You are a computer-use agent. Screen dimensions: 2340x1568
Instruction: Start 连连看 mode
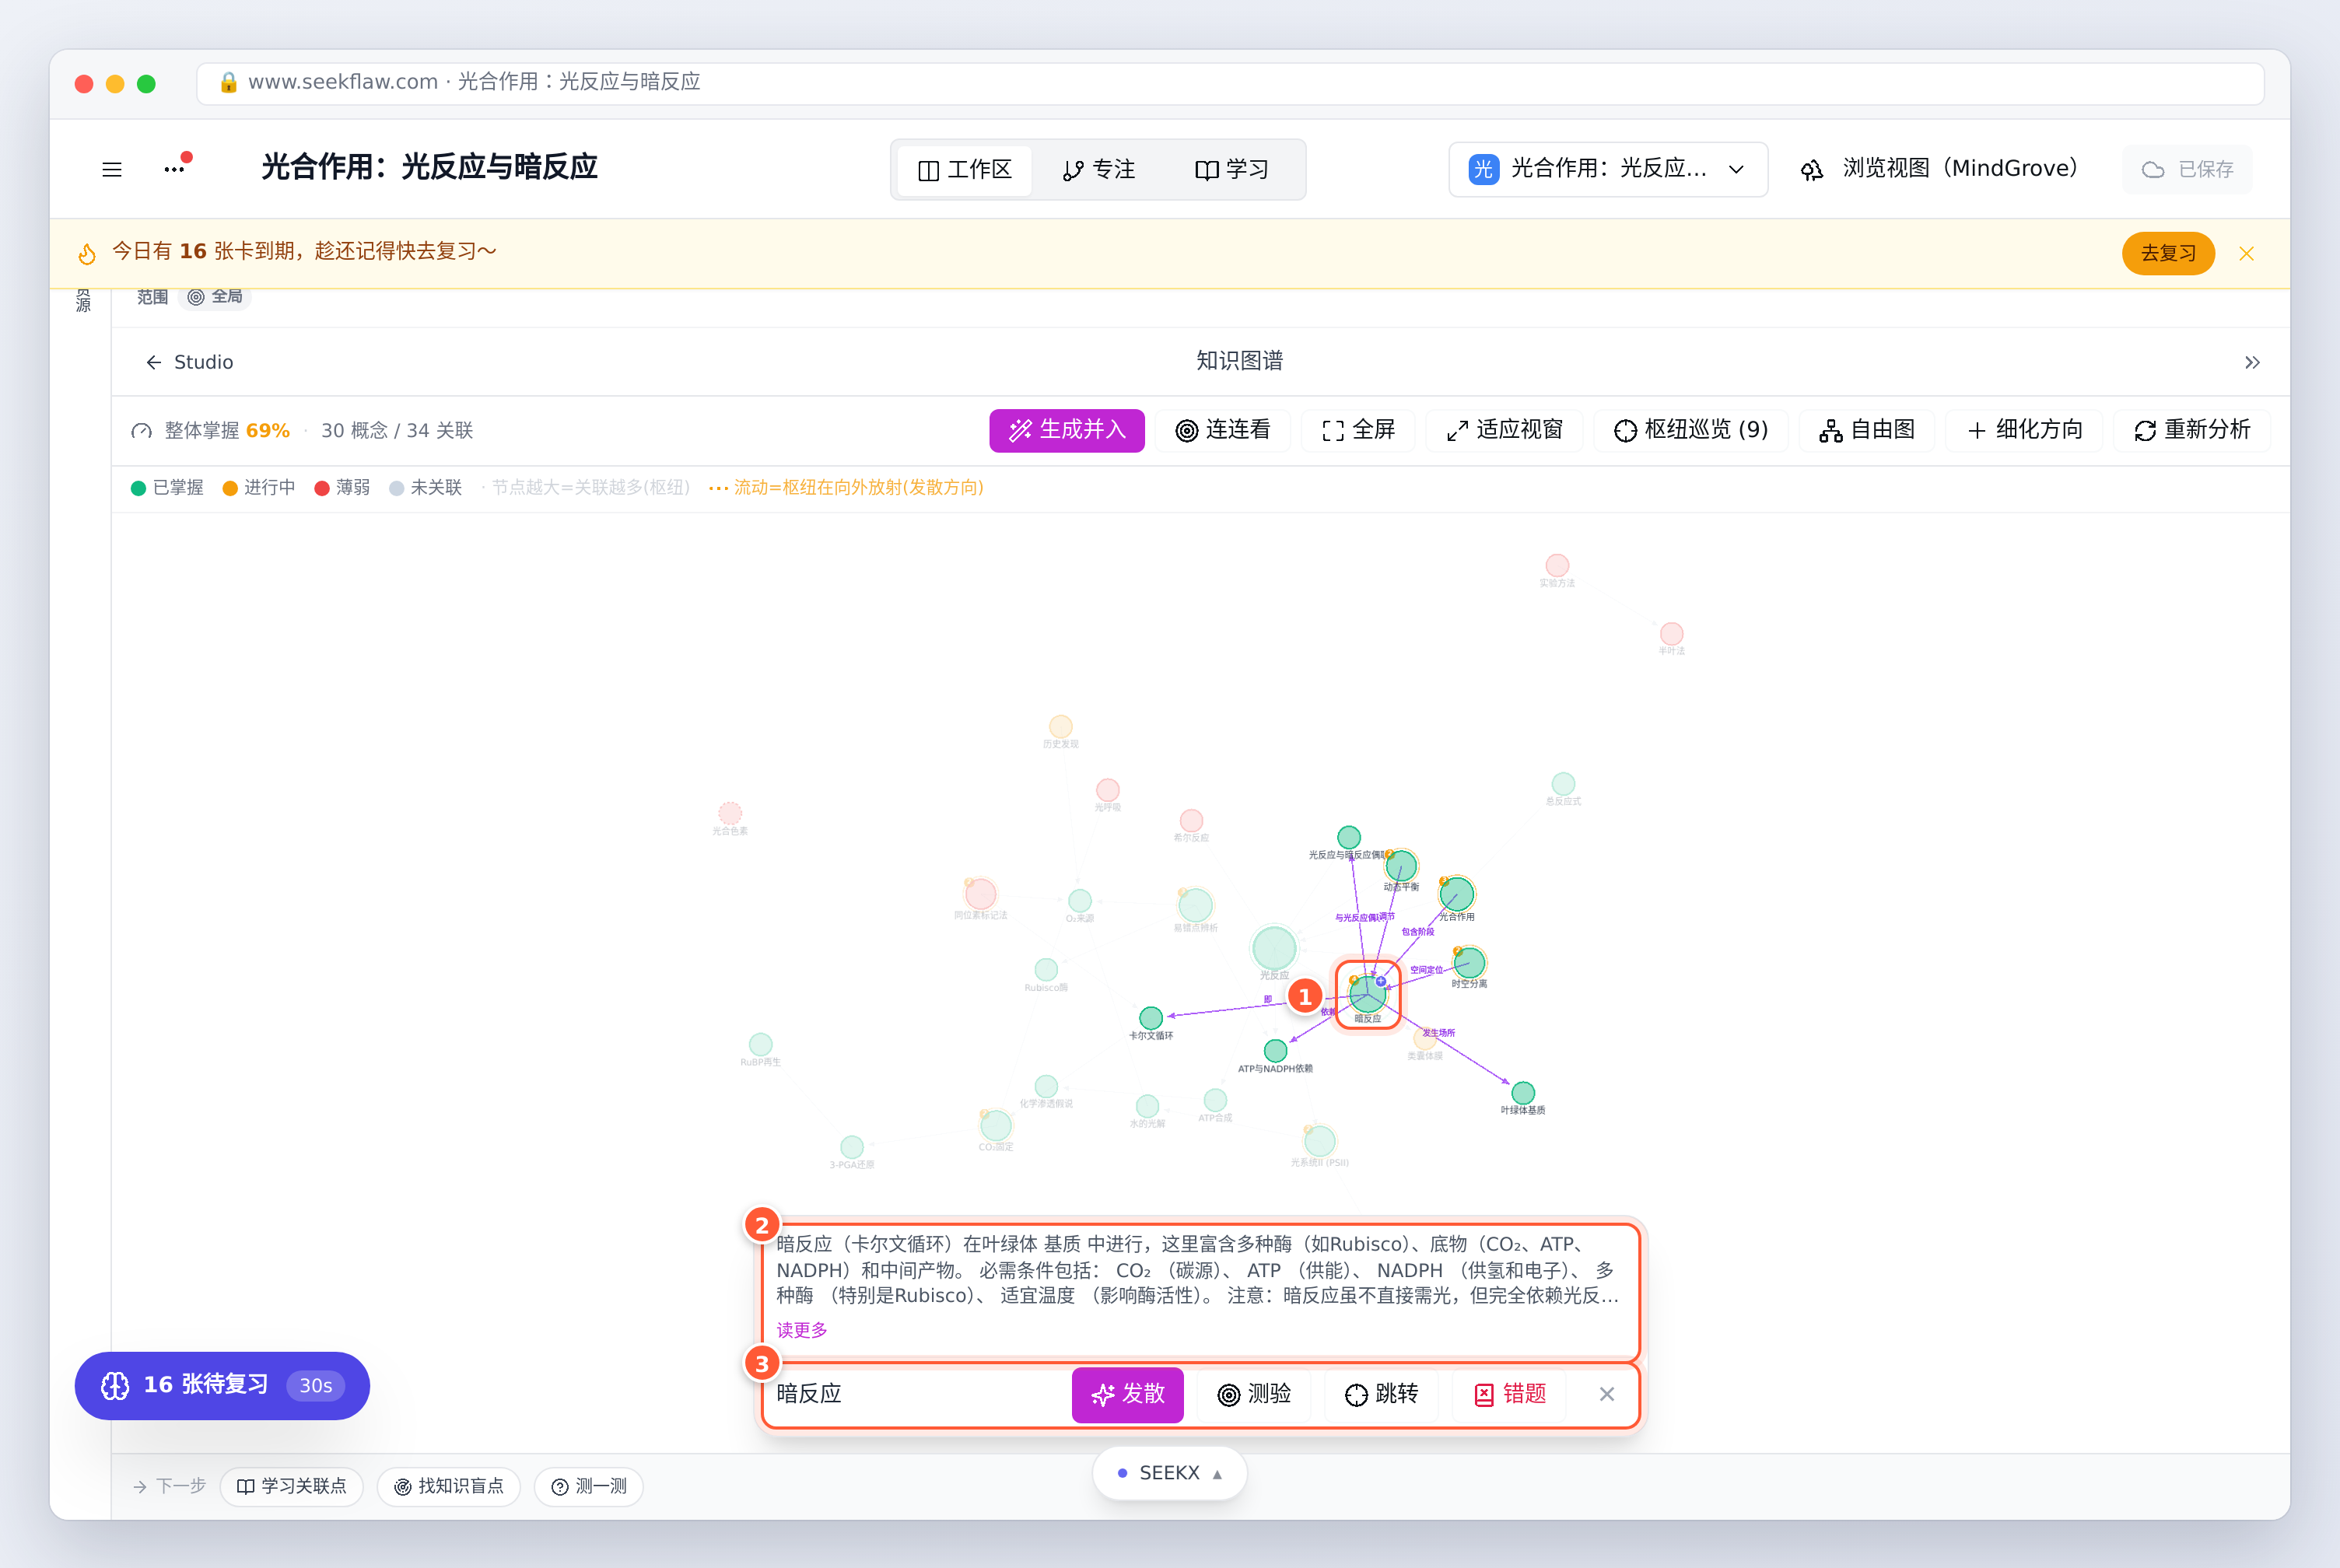click(x=1222, y=430)
